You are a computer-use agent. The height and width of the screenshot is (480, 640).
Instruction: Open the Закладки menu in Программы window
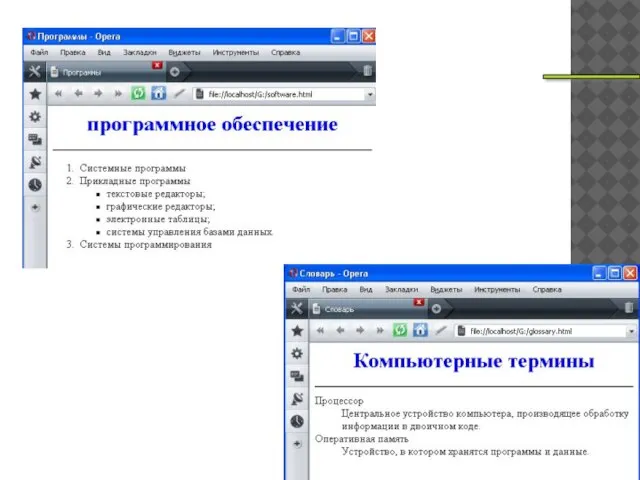tap(139, 51)
